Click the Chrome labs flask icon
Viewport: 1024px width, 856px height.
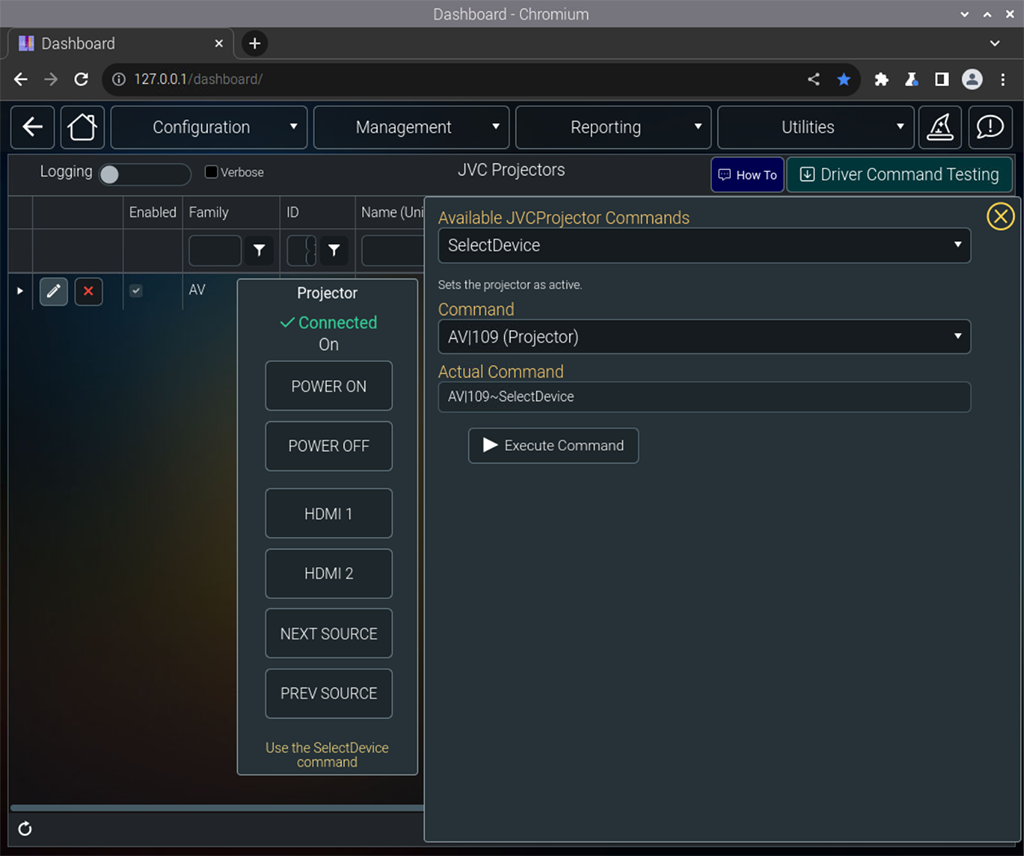point(912,79)
